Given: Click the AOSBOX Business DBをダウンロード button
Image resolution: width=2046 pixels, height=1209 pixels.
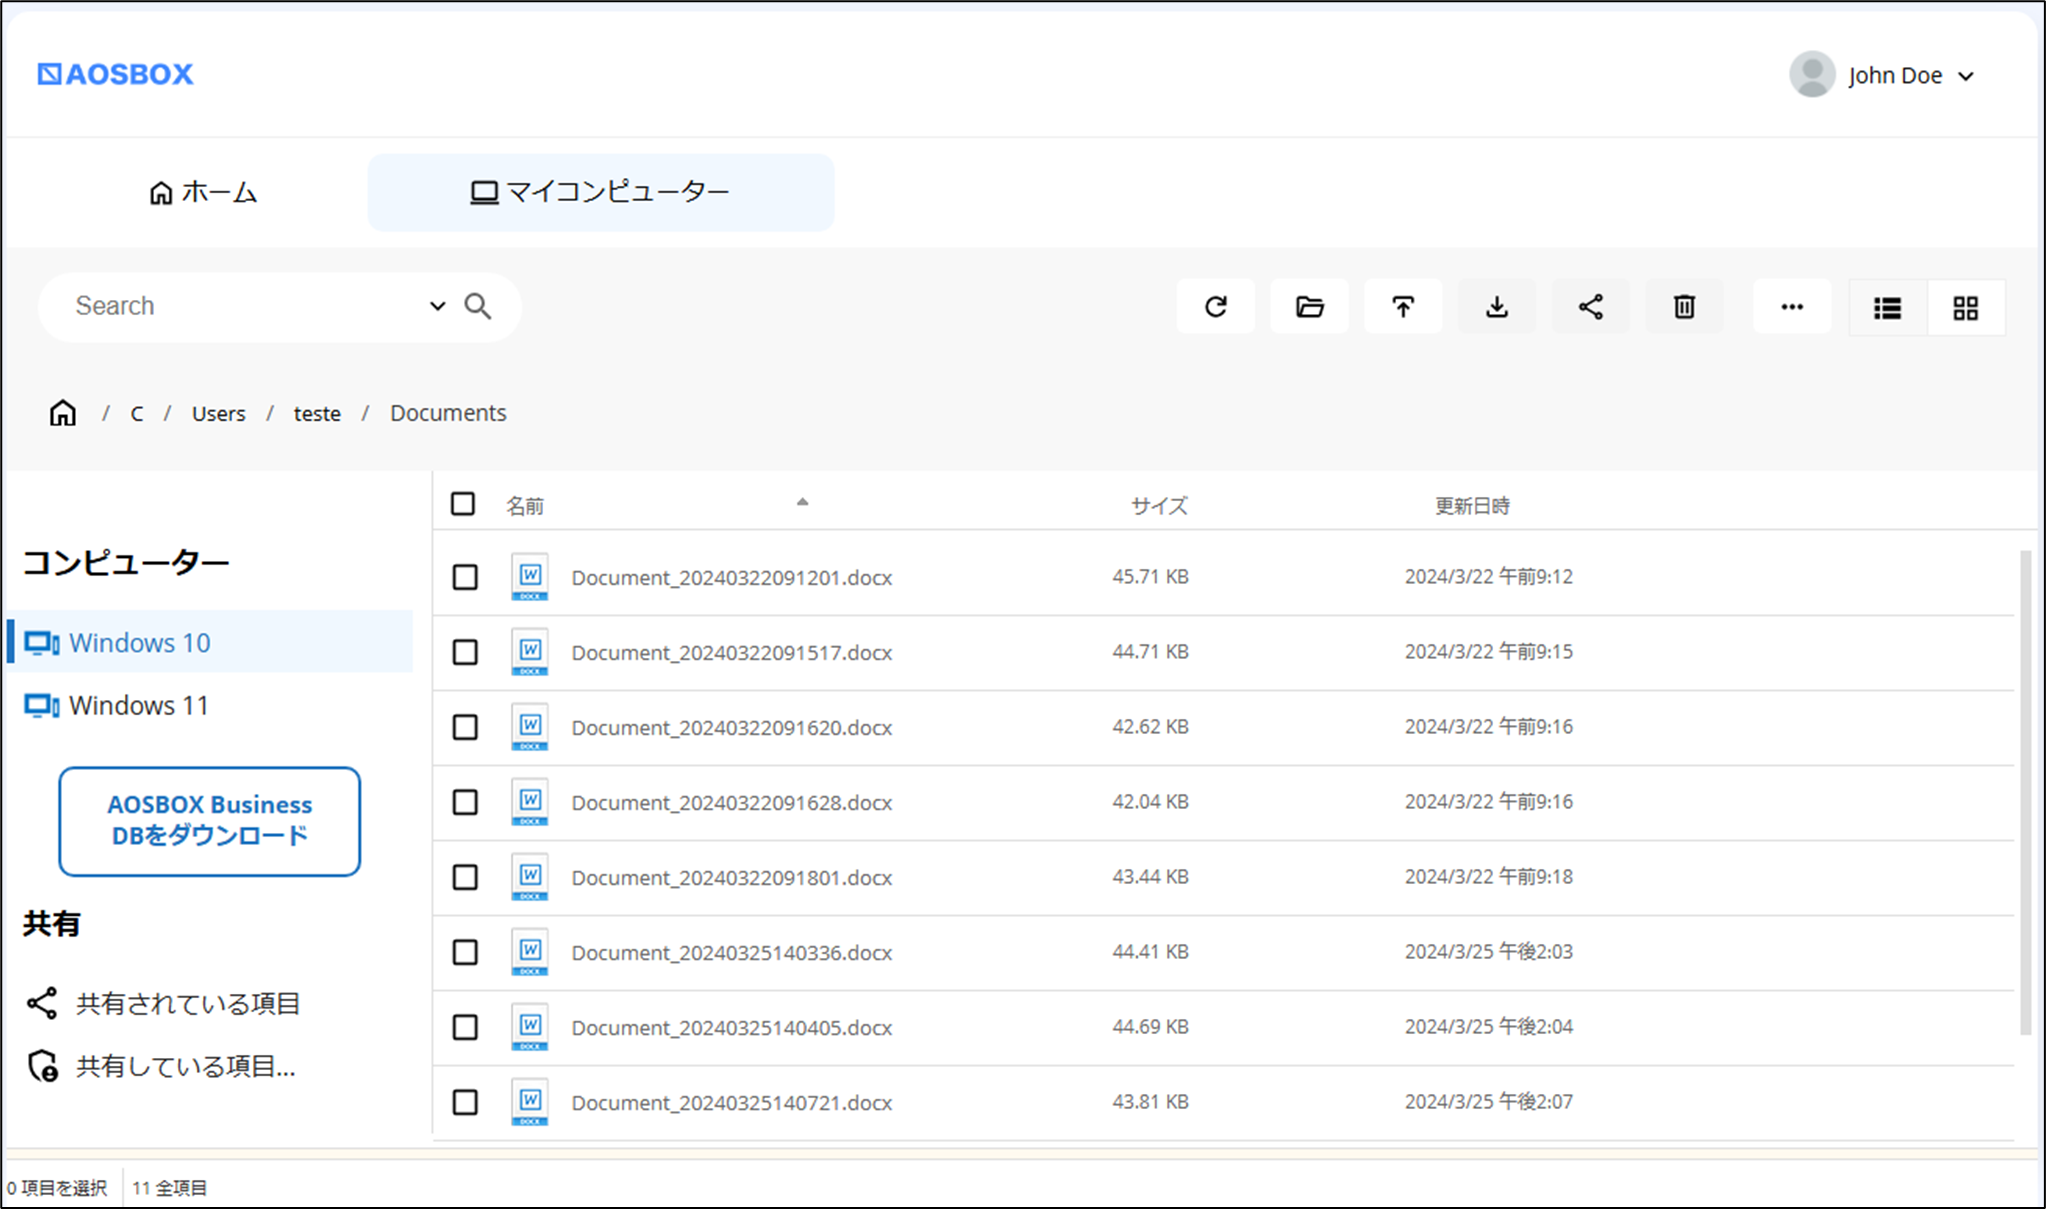Looking at the screenshot, I should click(x=210, y=821).
